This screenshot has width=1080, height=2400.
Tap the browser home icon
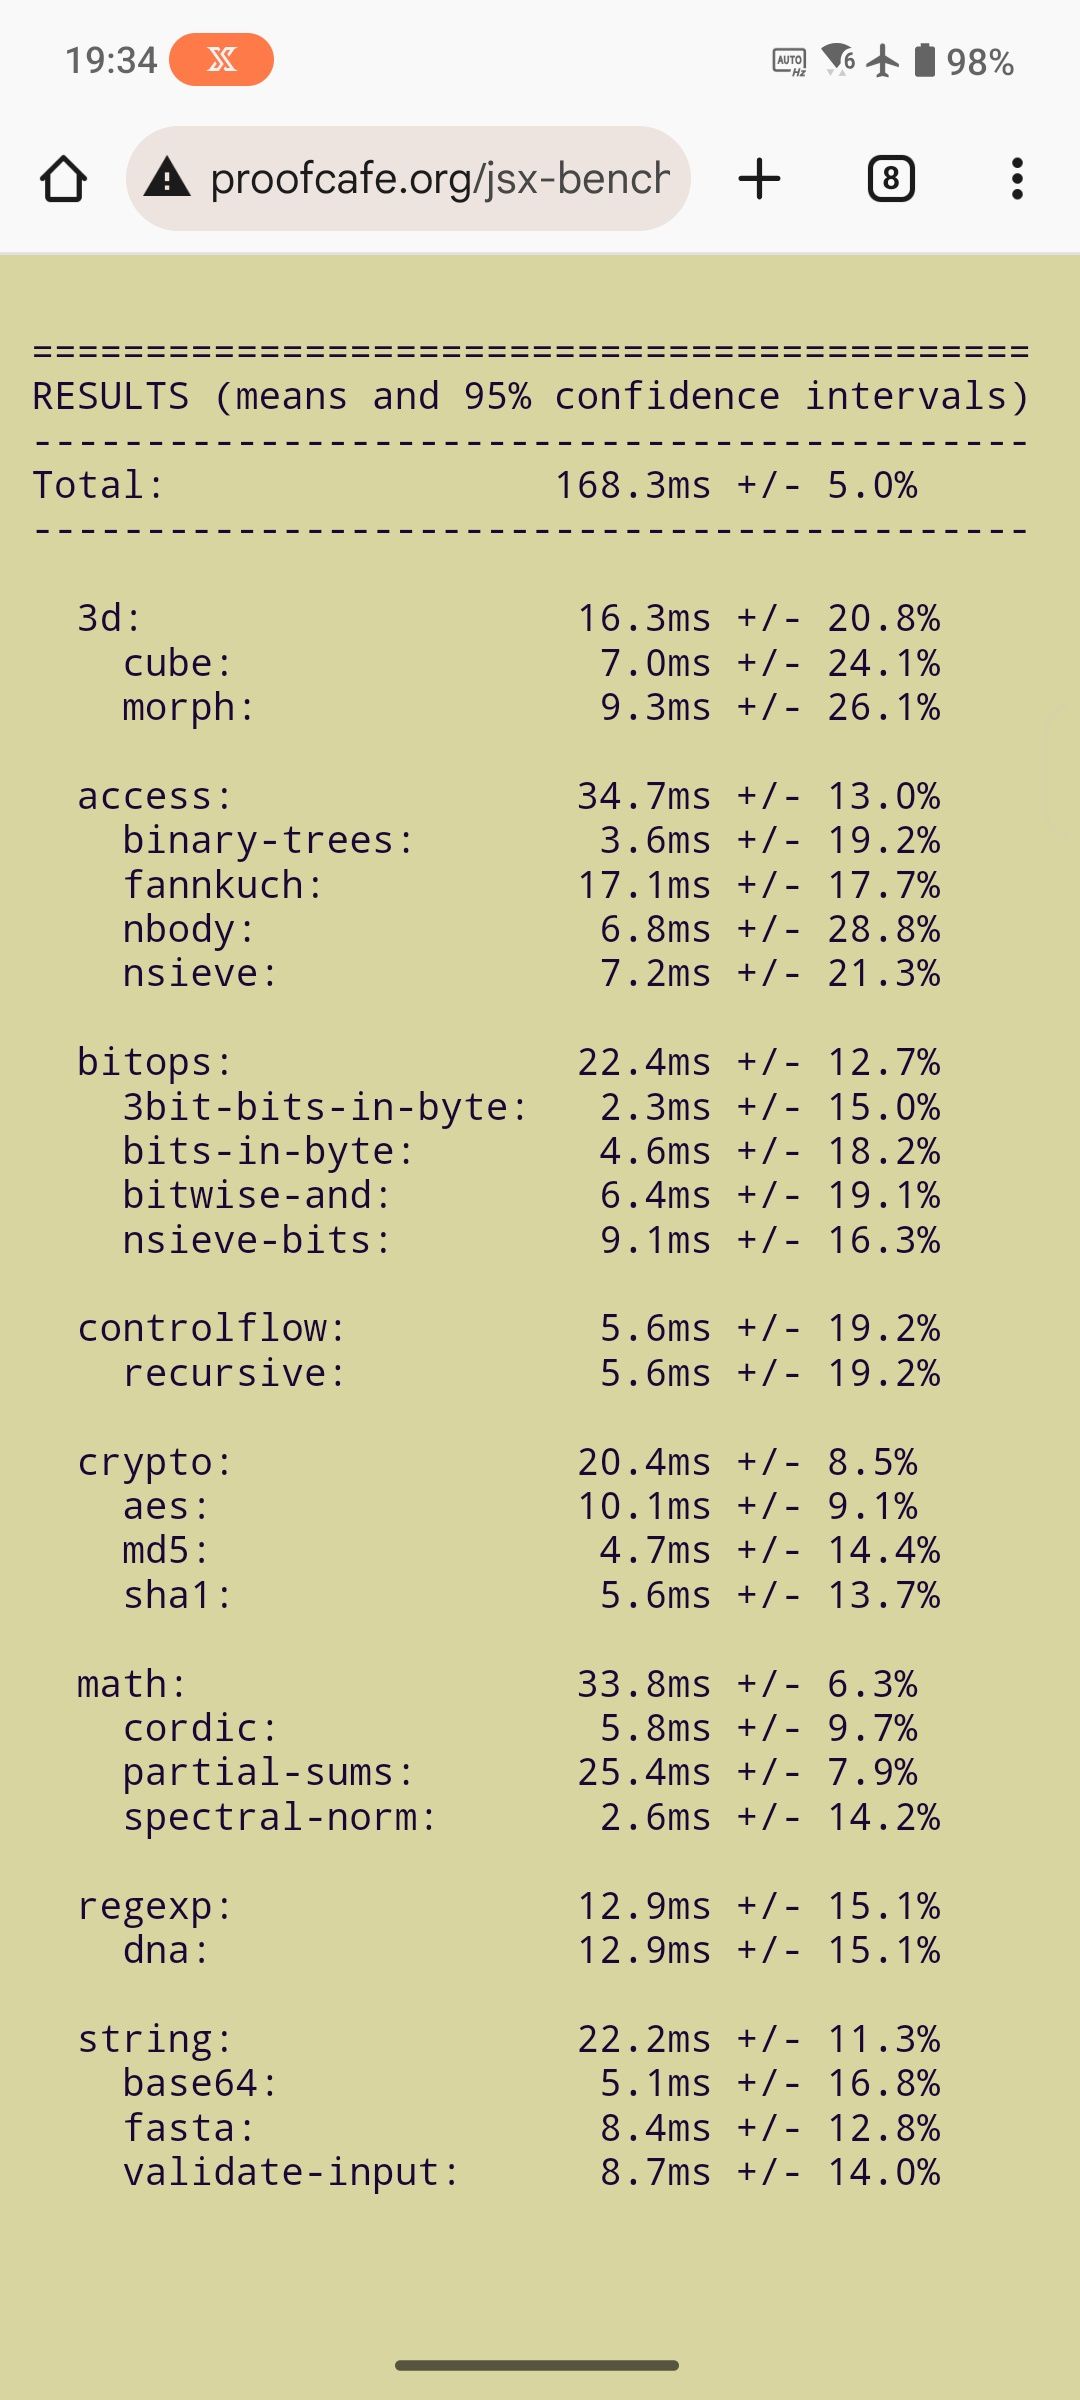[x=63, y=179]
